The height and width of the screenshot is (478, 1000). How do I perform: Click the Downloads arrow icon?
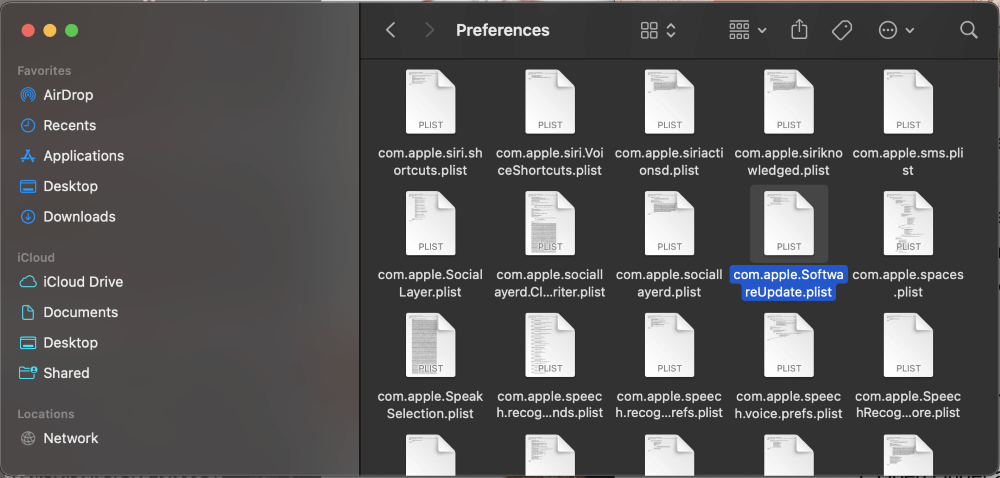click(x=28, y=217)
